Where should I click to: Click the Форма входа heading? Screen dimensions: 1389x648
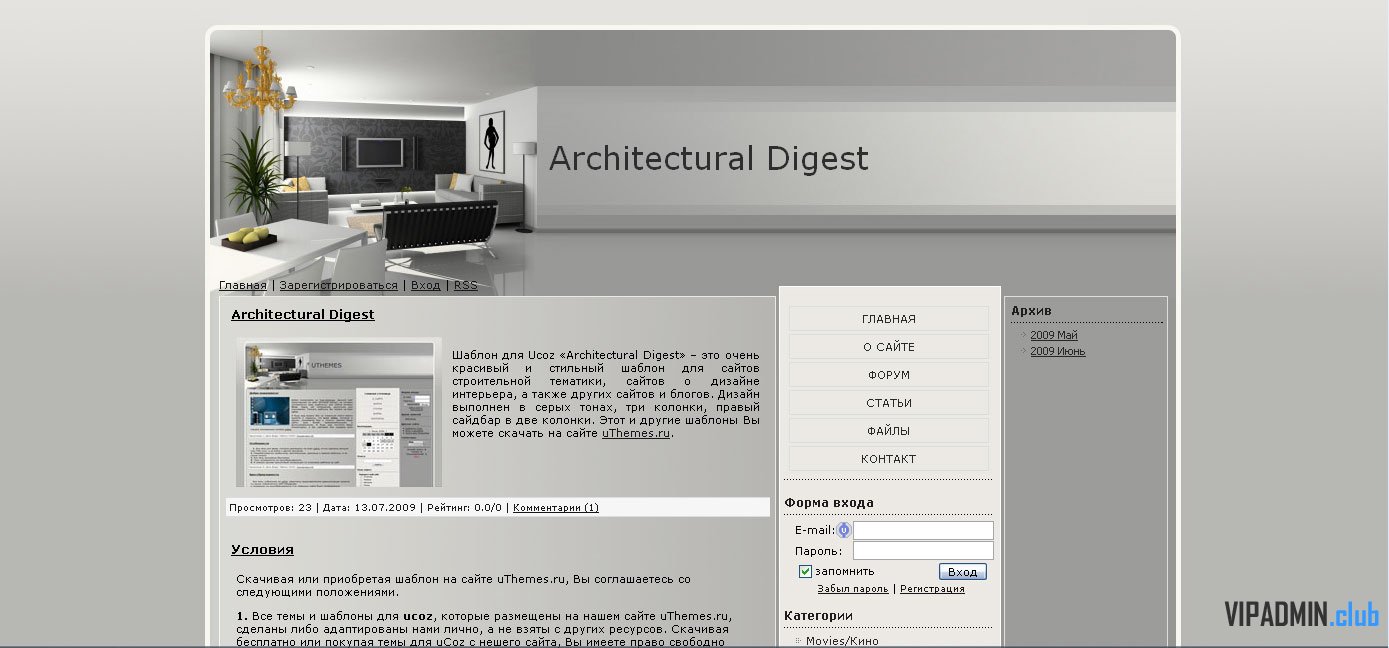pyautogui.click(x=829, y=503)
